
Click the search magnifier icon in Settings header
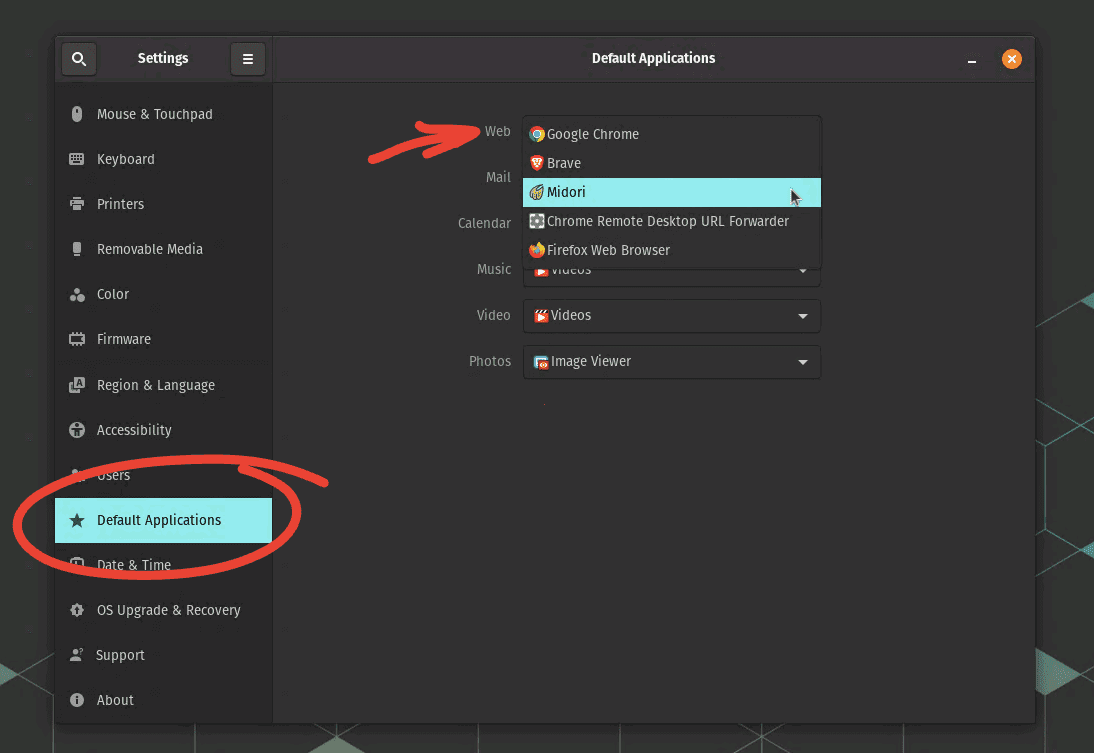click(79, 58)
